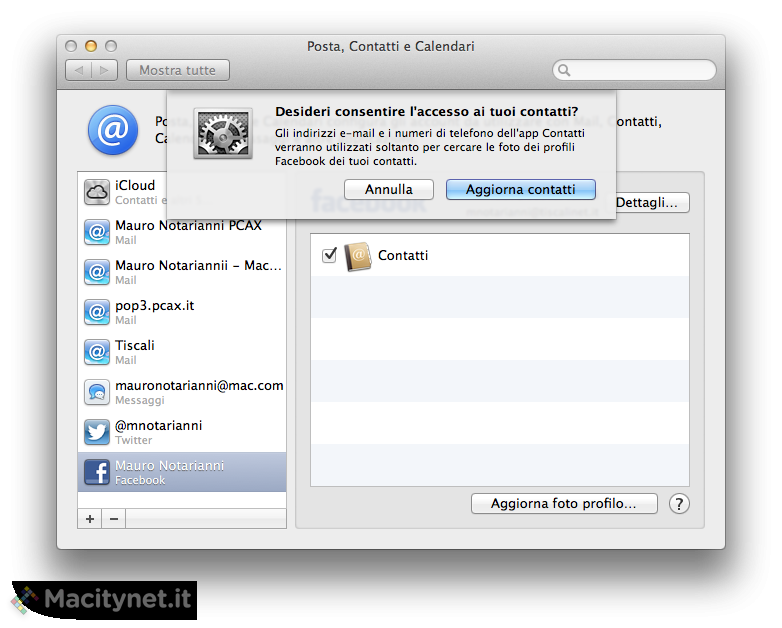Uncheck the Contatti checkbox

[x=329, y=255]
